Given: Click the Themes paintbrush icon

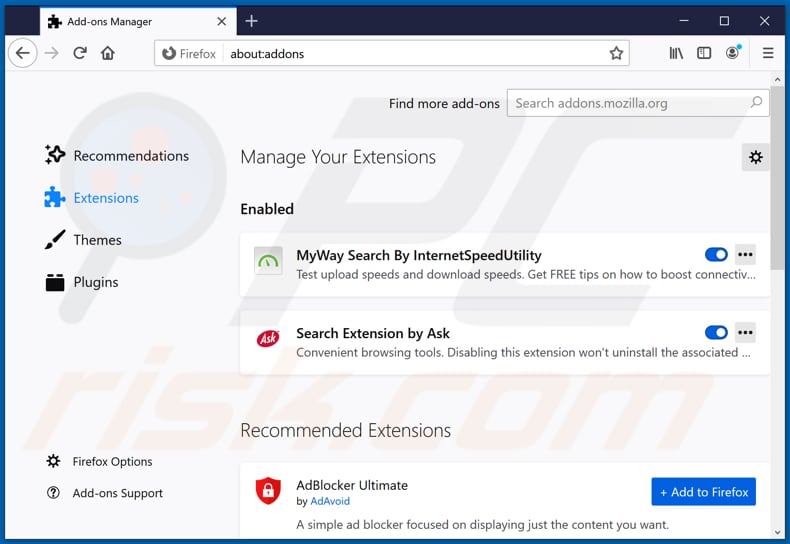Looking at the screenshot, I should click(54, 239).
